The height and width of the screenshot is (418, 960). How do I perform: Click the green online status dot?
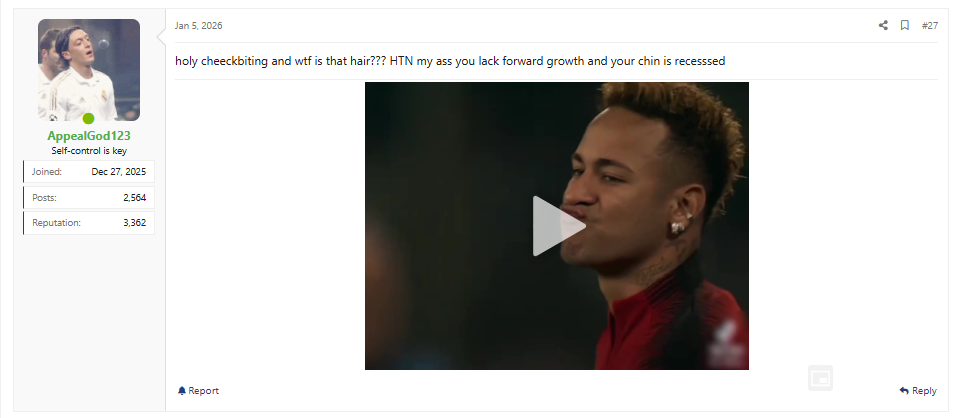coord(88,119)
